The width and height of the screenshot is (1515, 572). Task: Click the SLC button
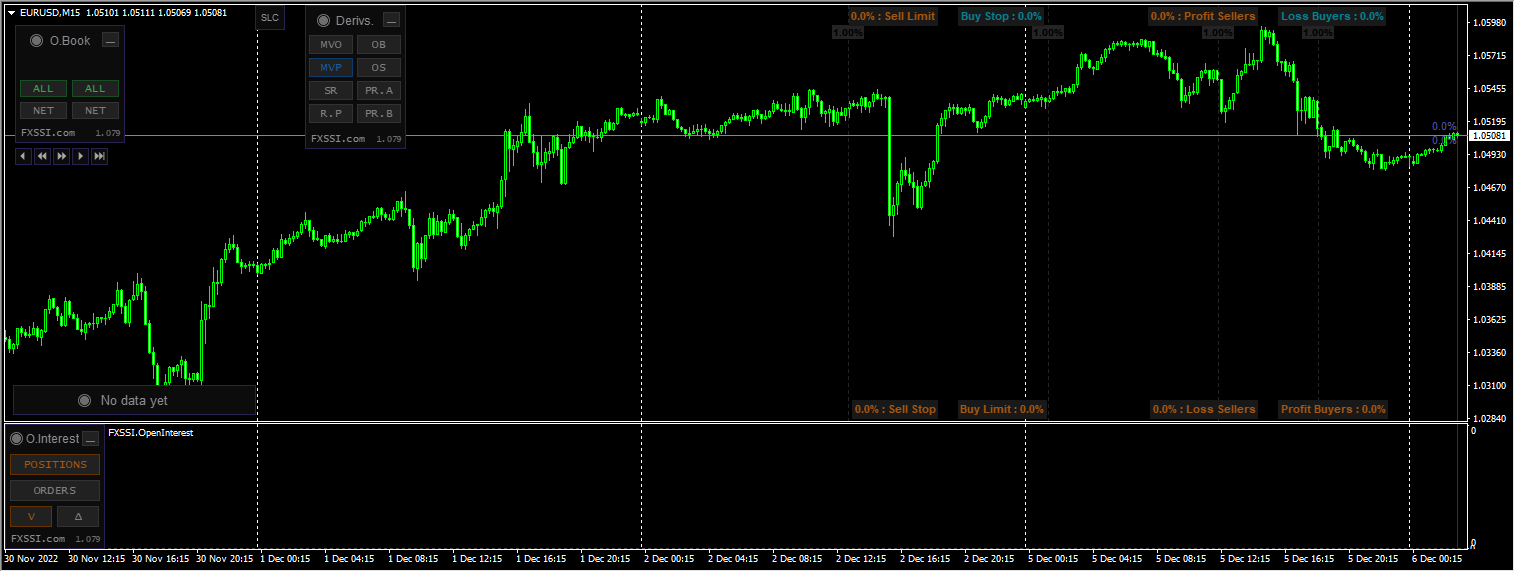click(x=270, y=18)
